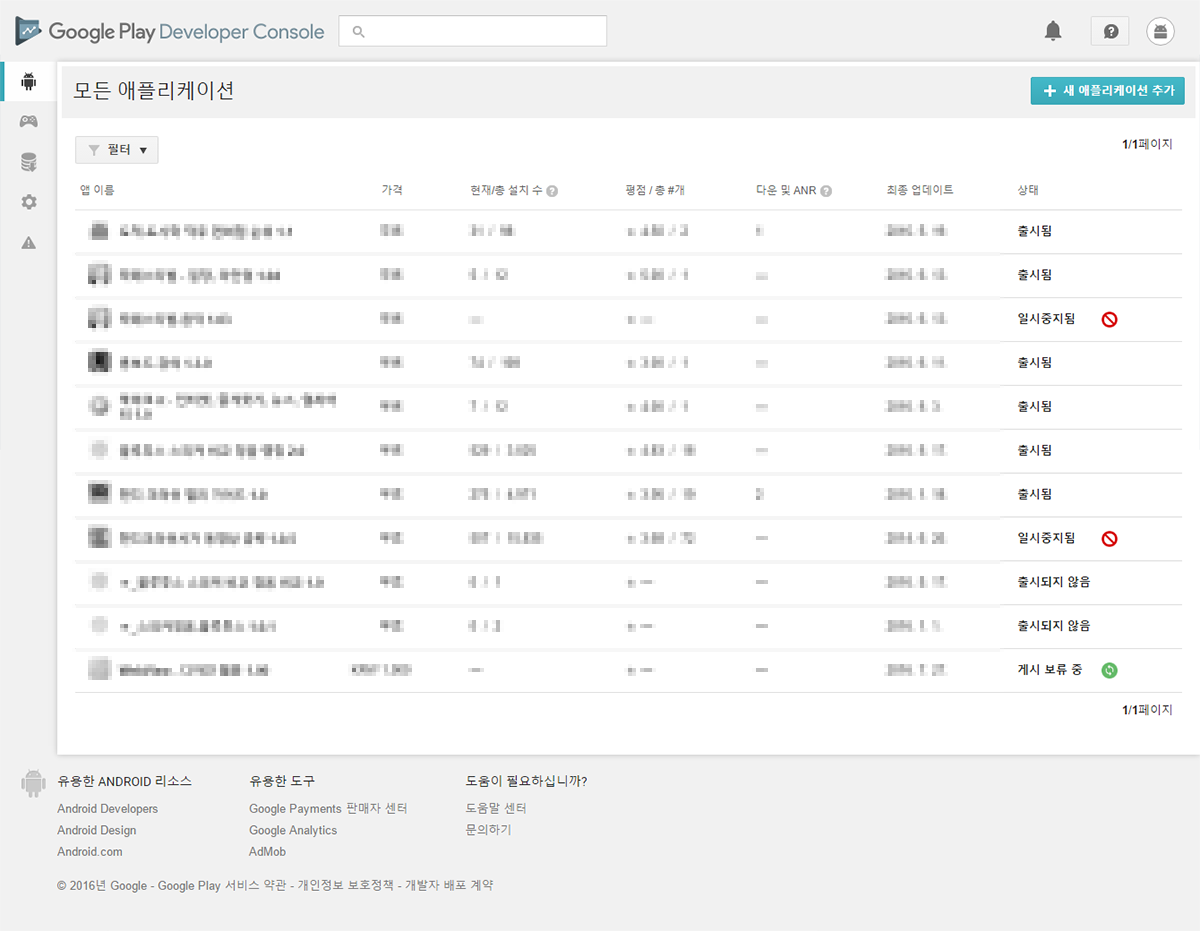Viewport: 1200px width, 931px height.
Task: Click the green pending publication icon
Action: click(x=1109, y=671)
